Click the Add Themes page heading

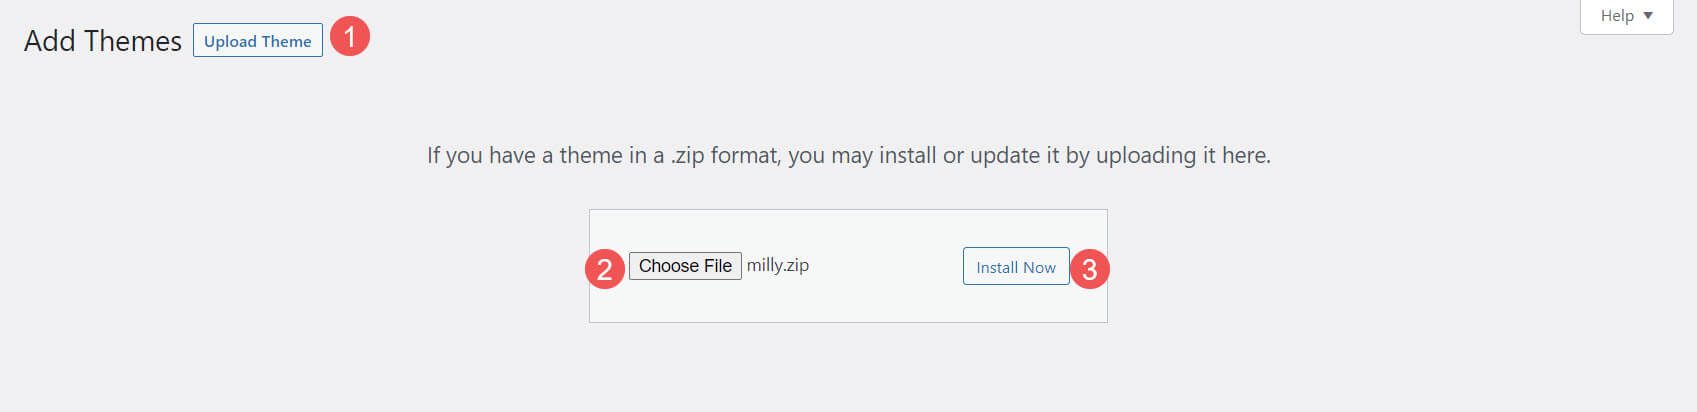[103, 41]
